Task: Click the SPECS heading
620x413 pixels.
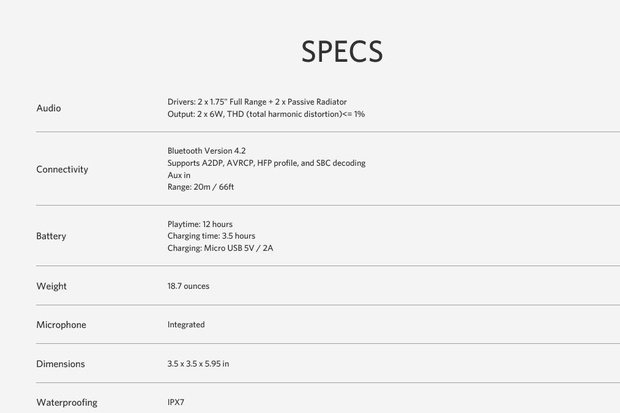Action: coord(342,51)
